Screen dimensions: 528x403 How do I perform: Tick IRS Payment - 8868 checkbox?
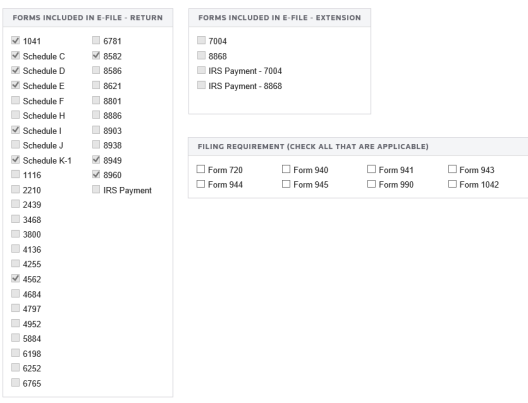[x=201, y=85]
